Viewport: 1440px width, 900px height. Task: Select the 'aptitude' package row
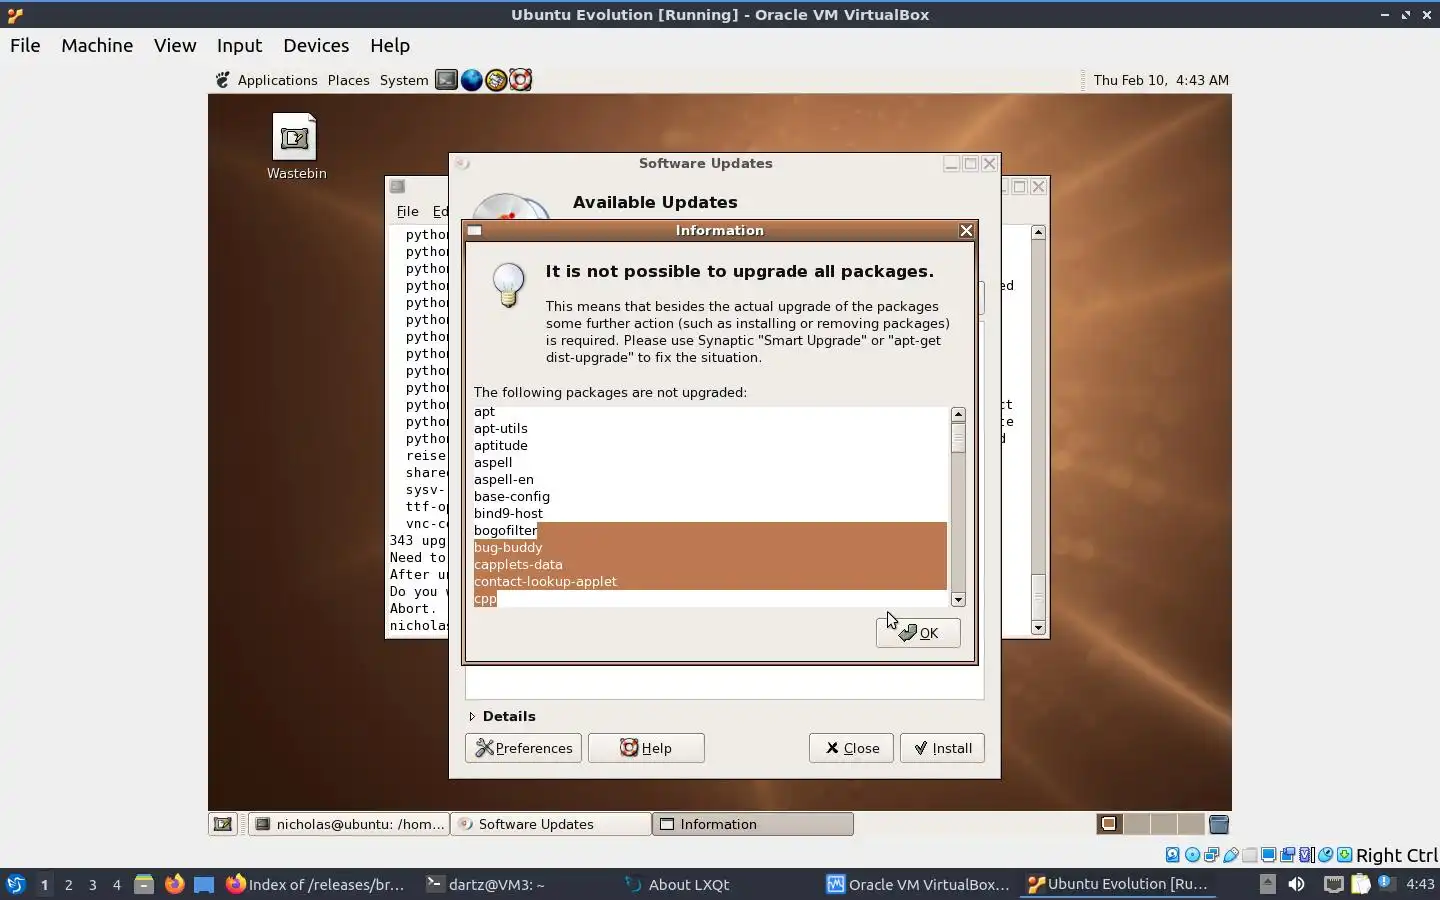coord(710,445)
